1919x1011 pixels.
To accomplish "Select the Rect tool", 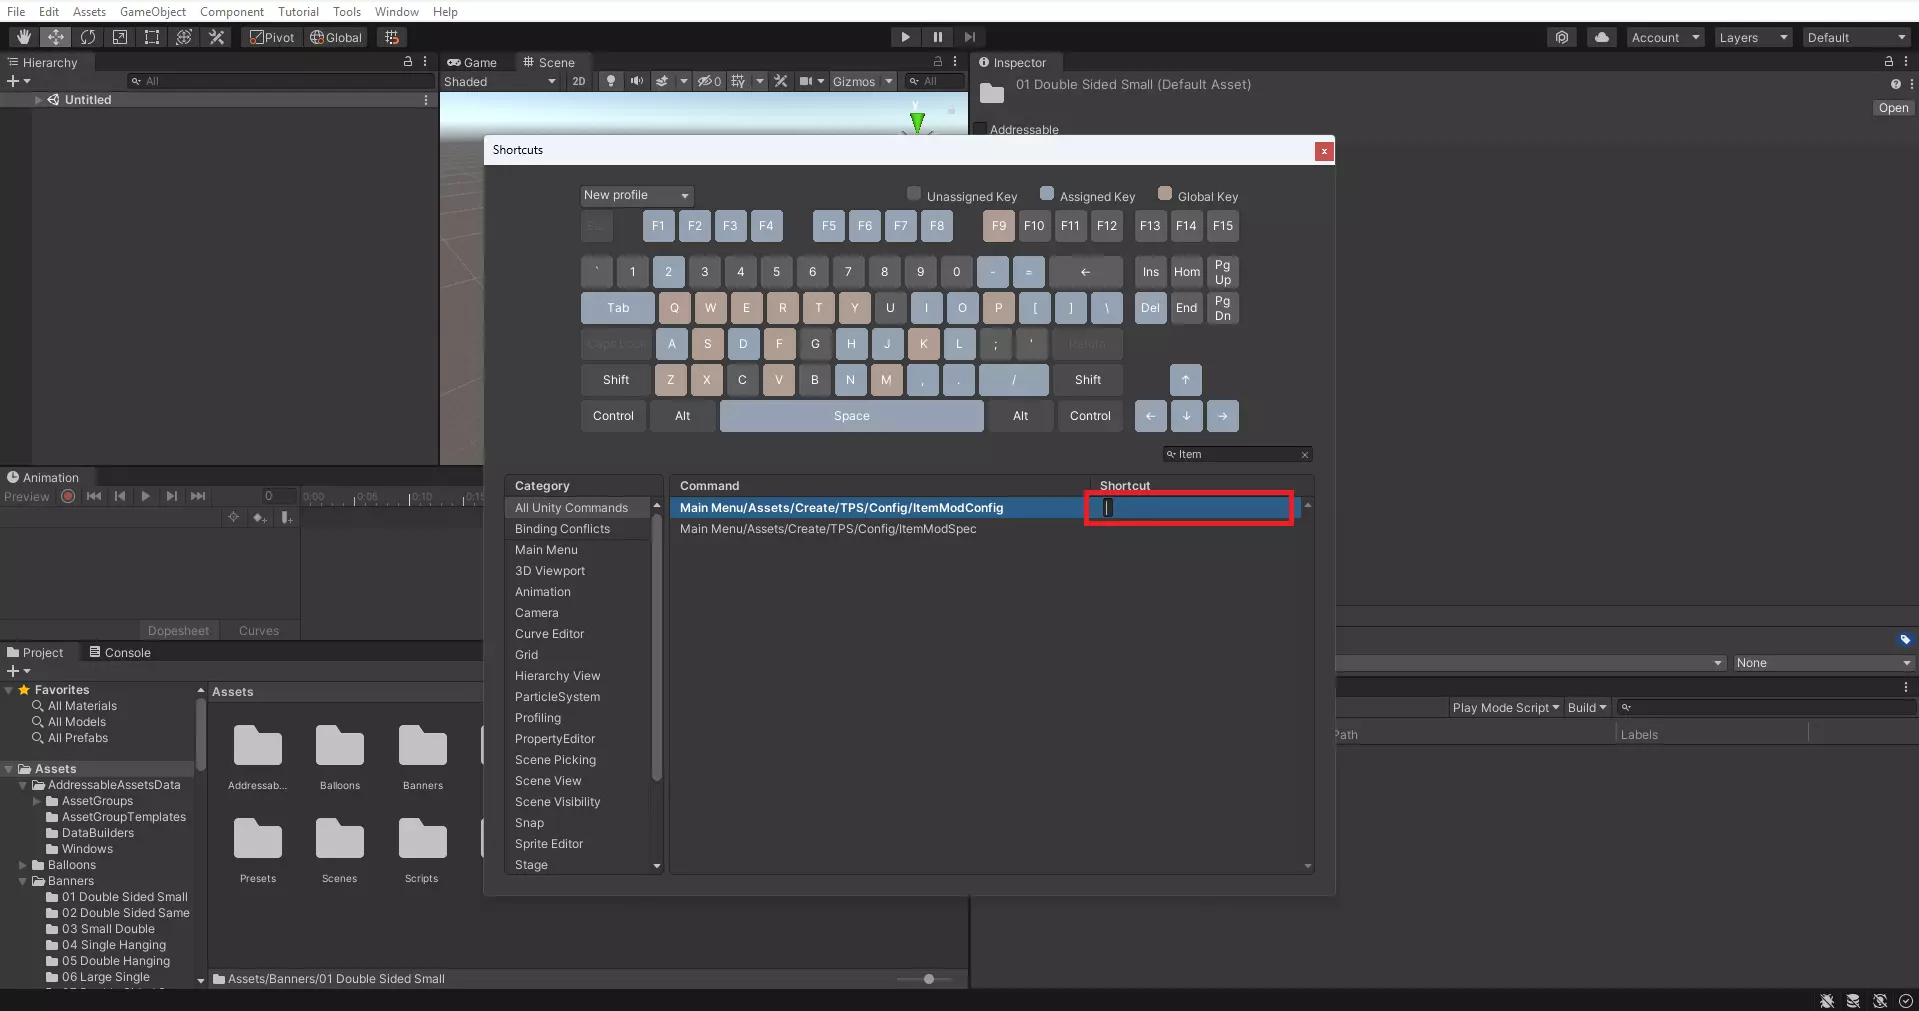I will pos(152,37).
